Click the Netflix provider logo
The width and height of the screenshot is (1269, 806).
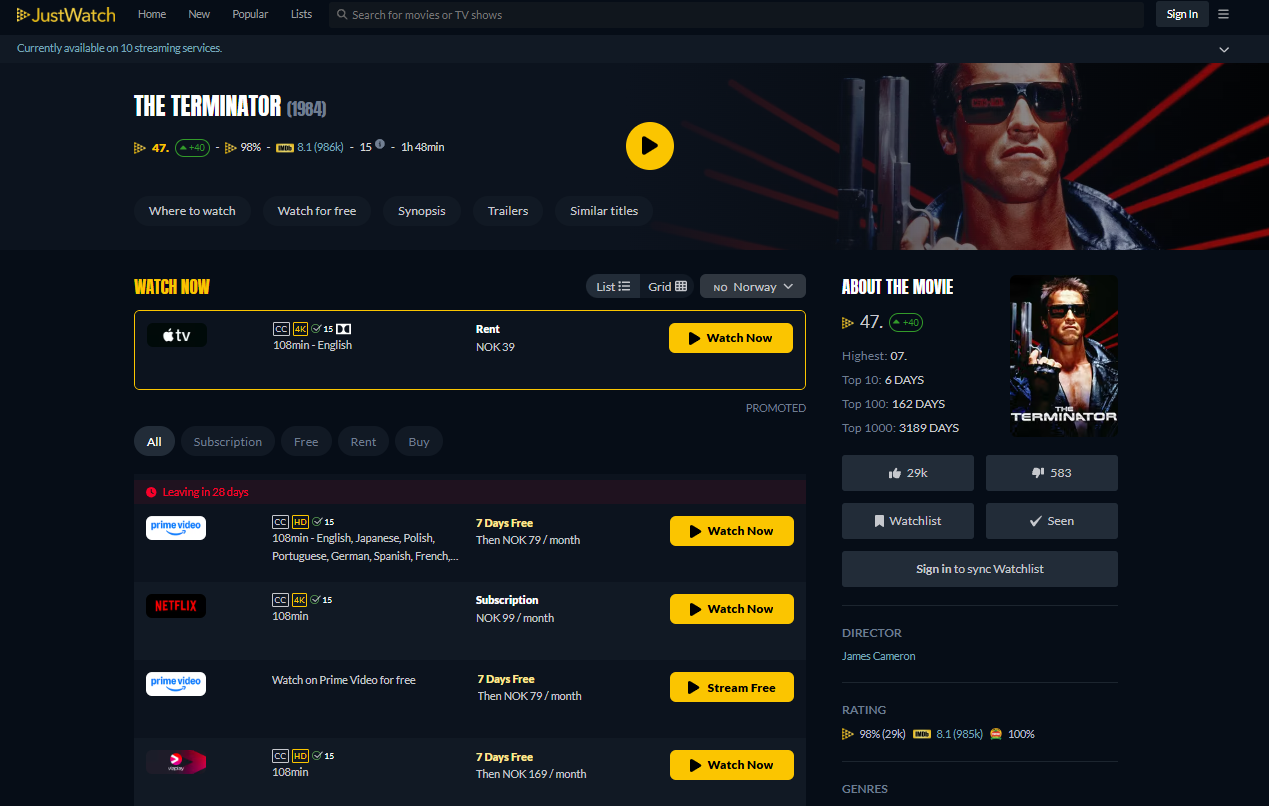click(x=176, y=605)
